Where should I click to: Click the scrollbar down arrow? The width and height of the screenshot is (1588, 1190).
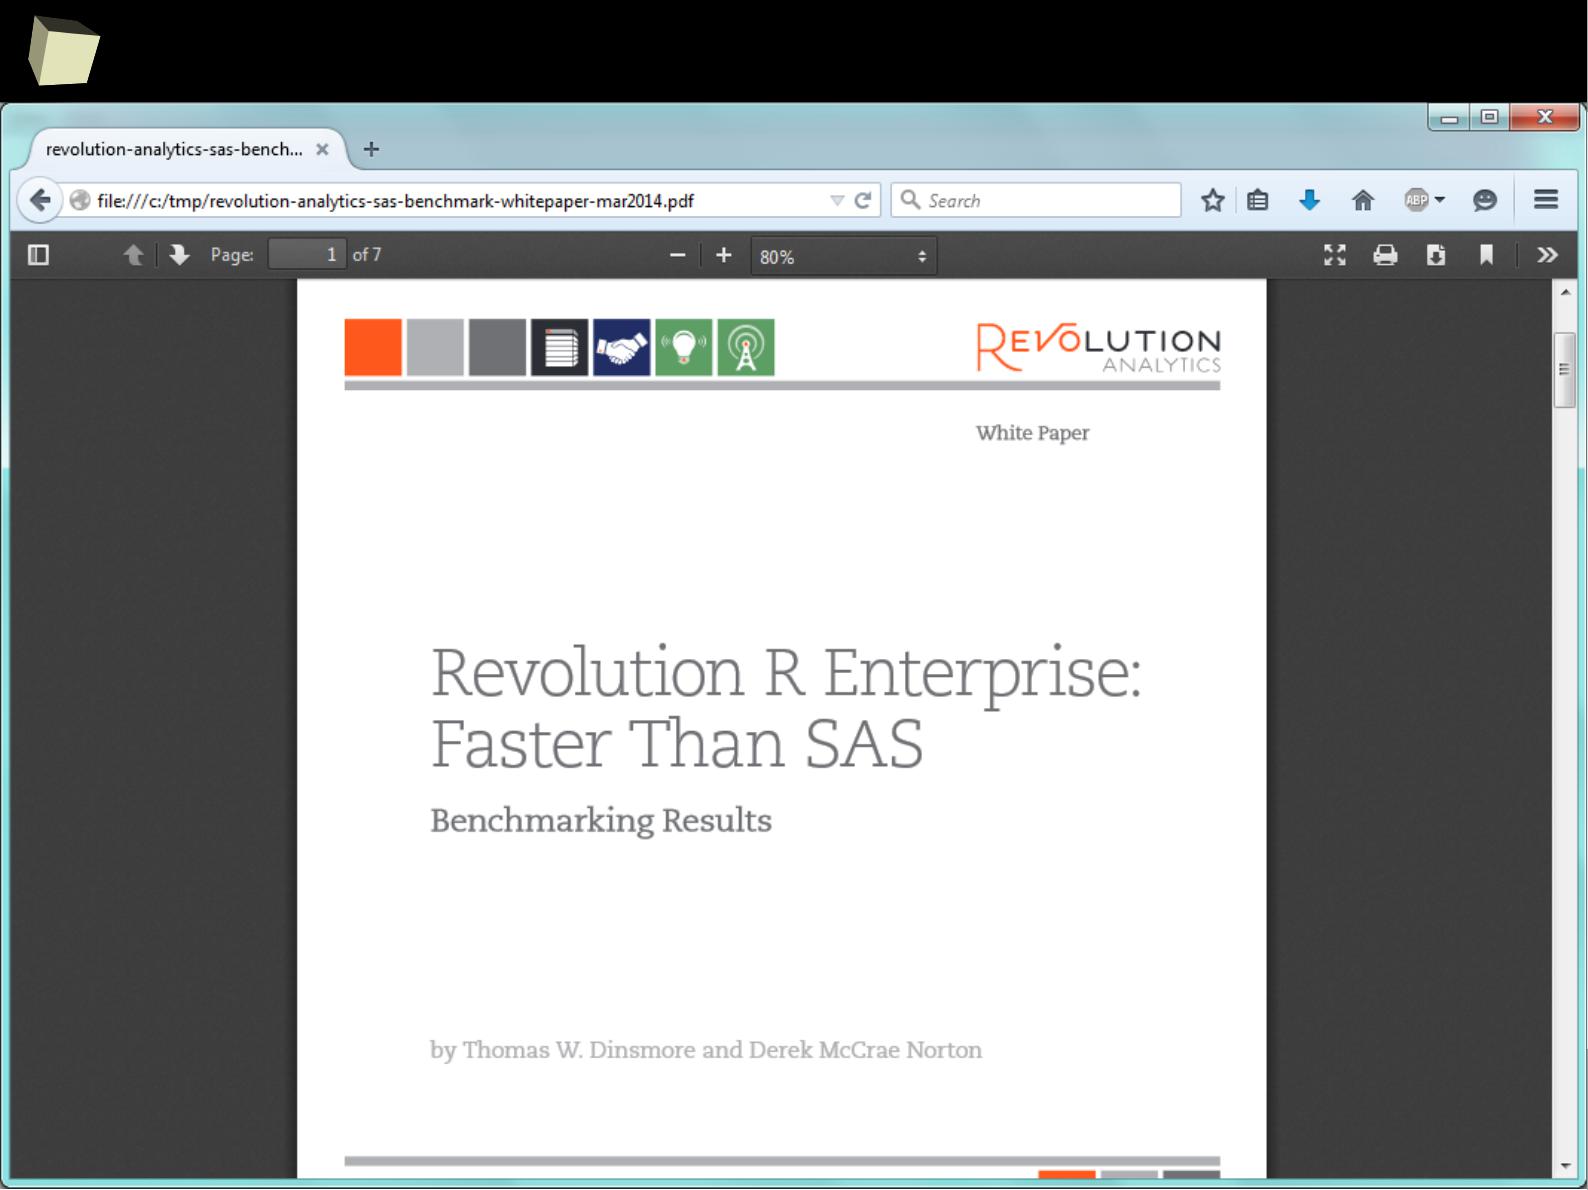[1565, 1166]
